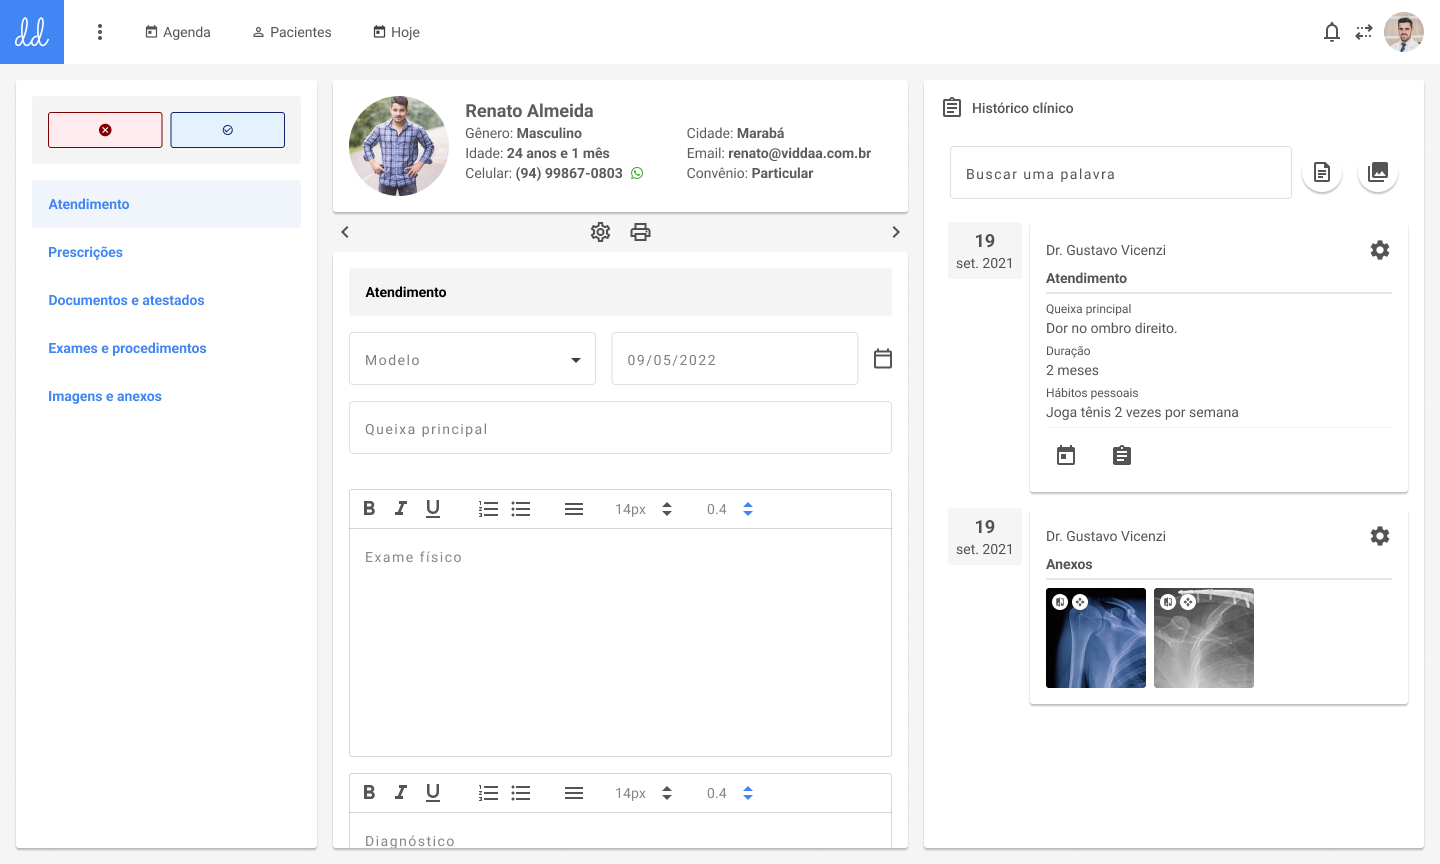Open gear settings for Atendimento history entry
Viewport: 1440px width, 864px height.
1379,250
